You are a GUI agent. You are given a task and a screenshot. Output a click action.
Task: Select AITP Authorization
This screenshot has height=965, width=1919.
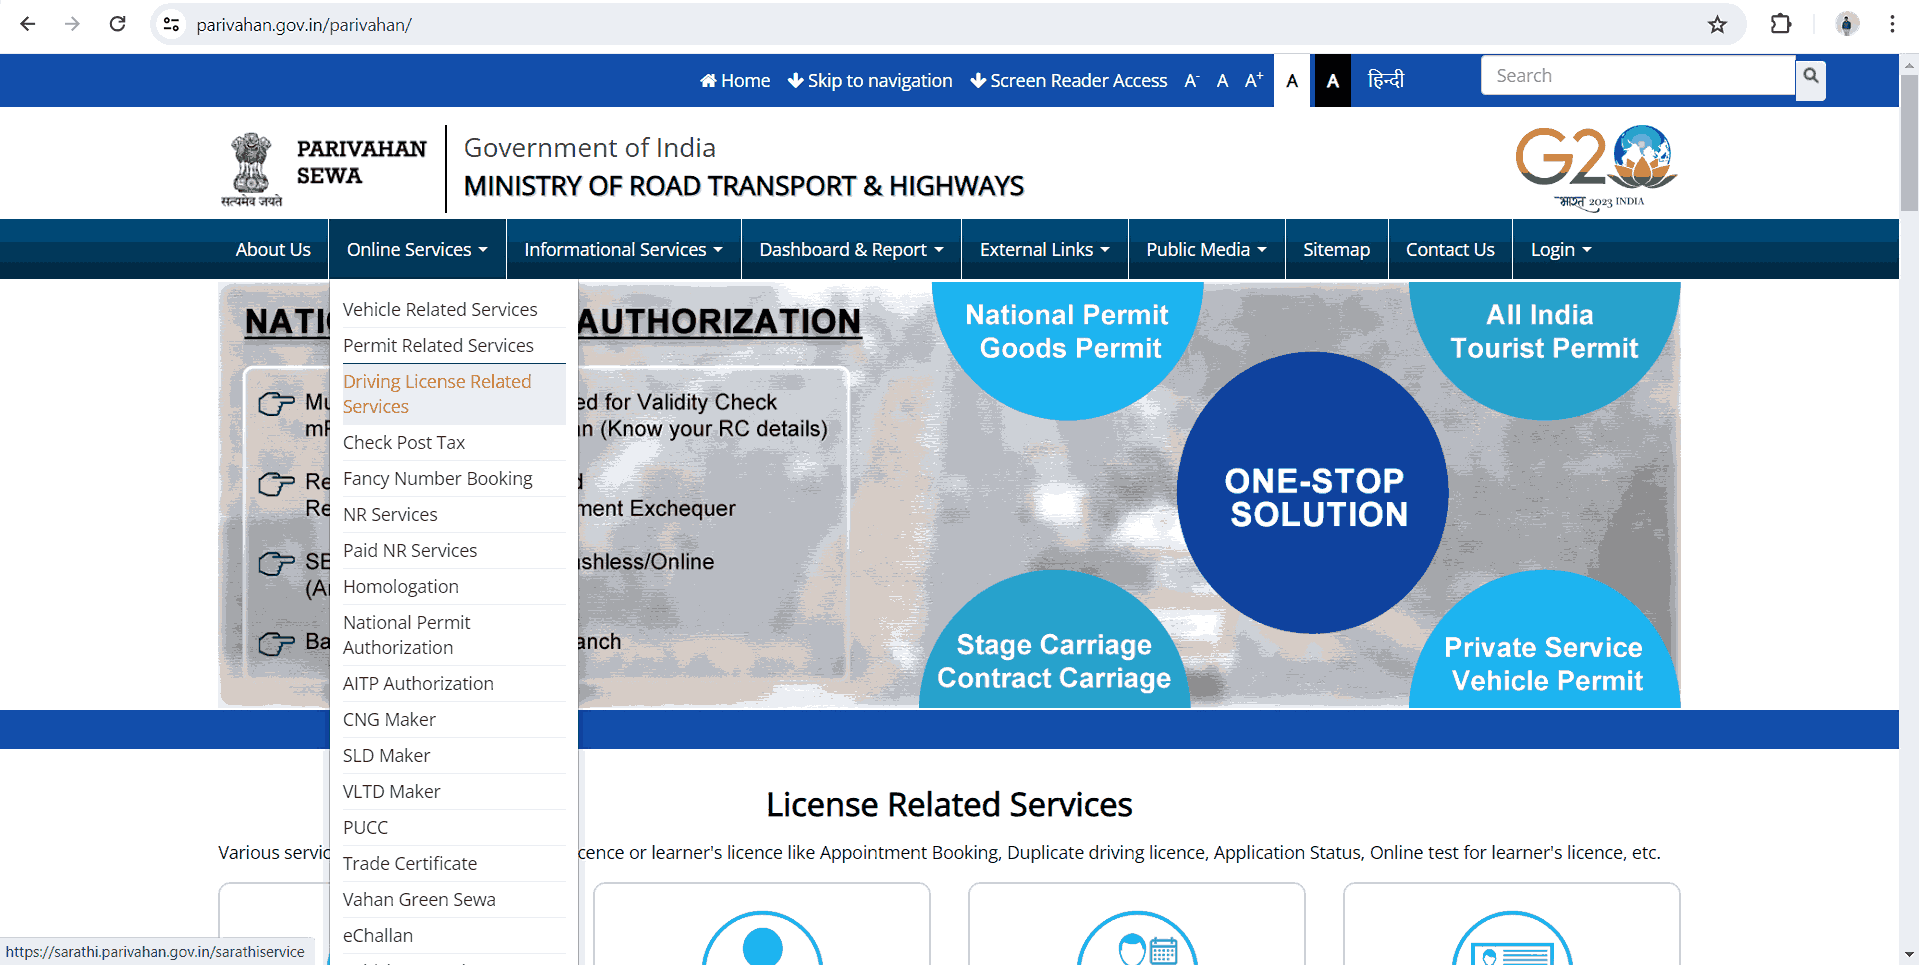point(454,684)
